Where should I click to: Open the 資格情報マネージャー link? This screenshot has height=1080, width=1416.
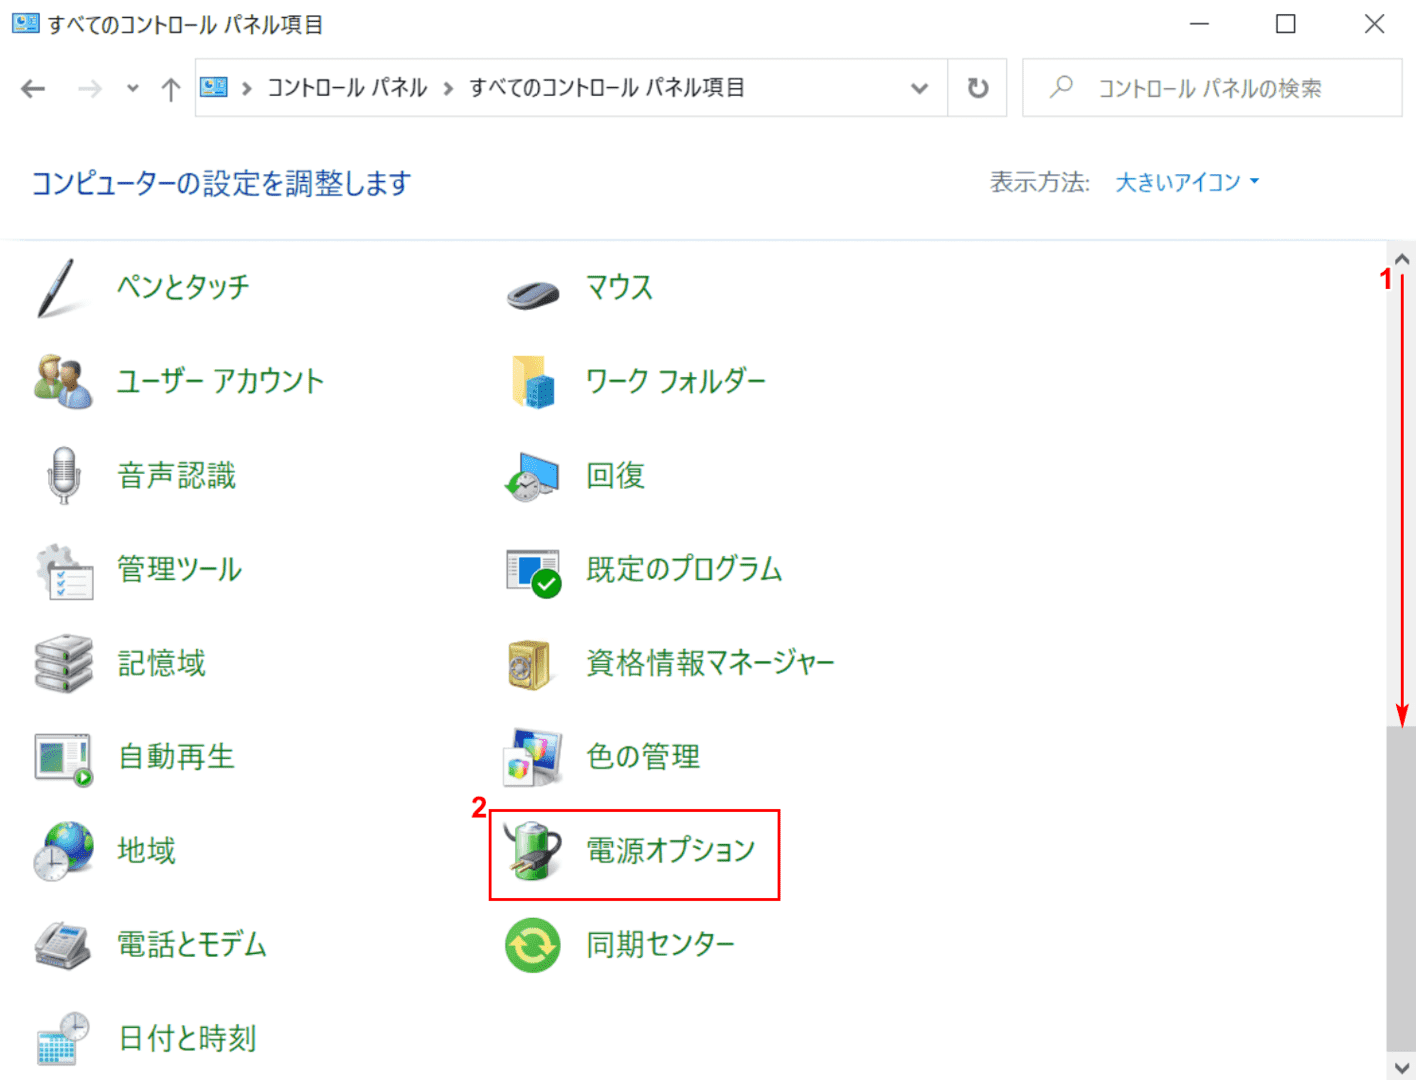pyautogui.click(x=710, y=663)
